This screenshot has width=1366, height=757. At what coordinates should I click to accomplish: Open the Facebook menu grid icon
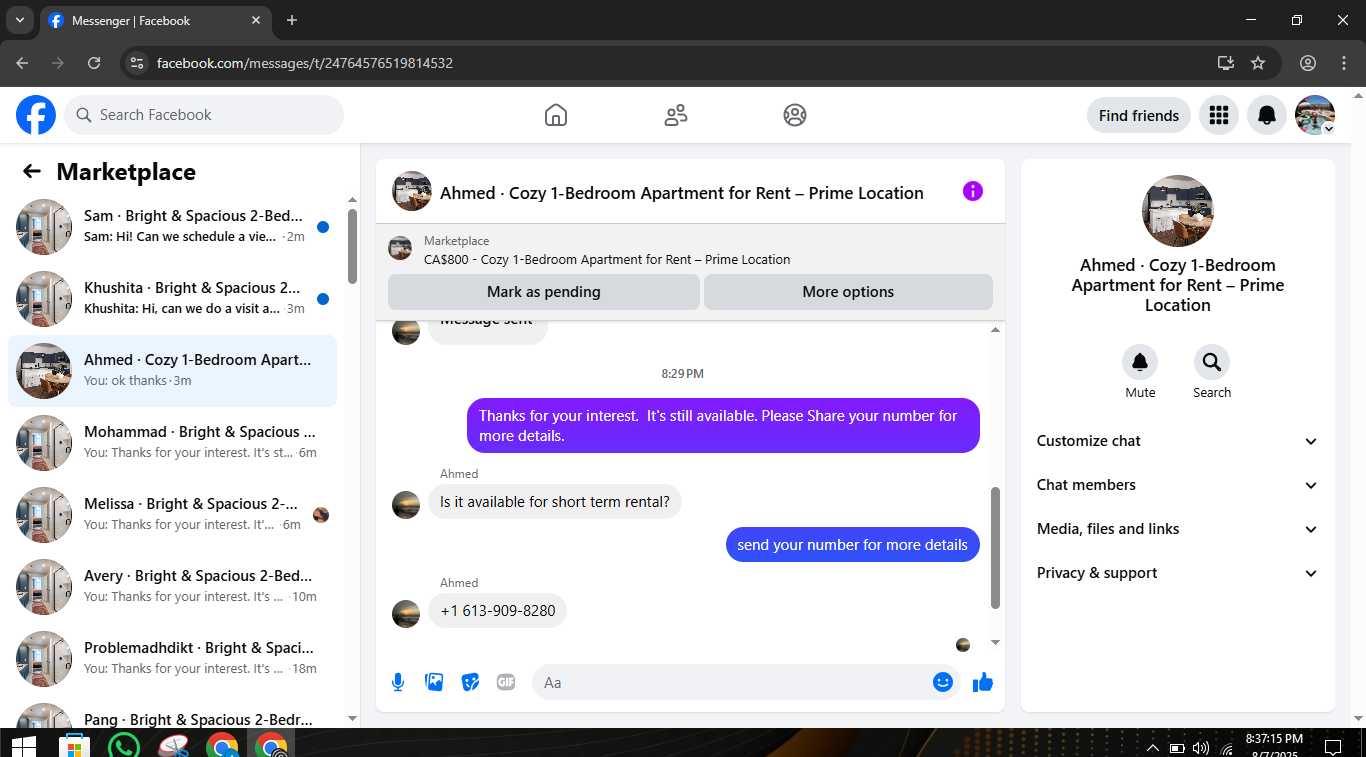[1218, 115]
